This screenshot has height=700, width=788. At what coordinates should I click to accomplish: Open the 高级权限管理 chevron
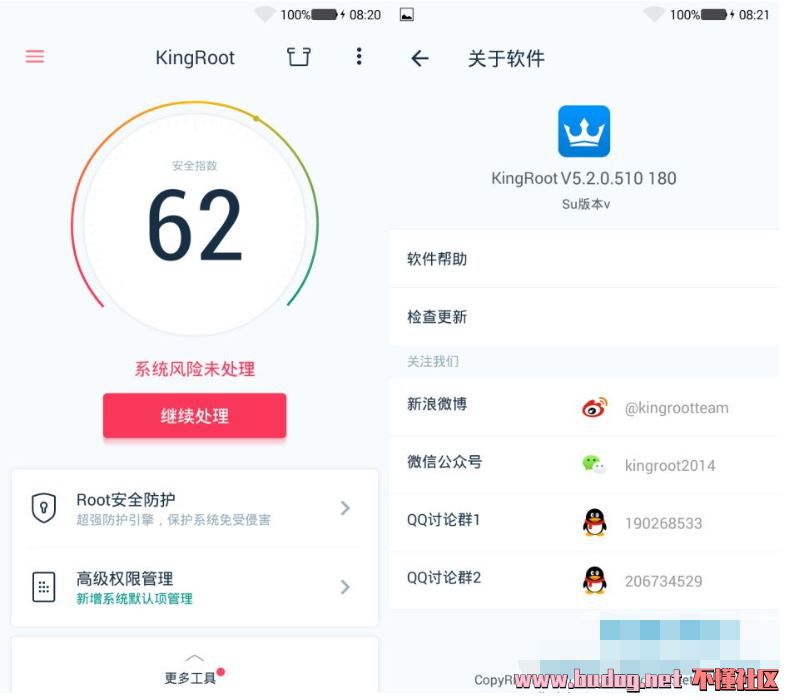345,587
